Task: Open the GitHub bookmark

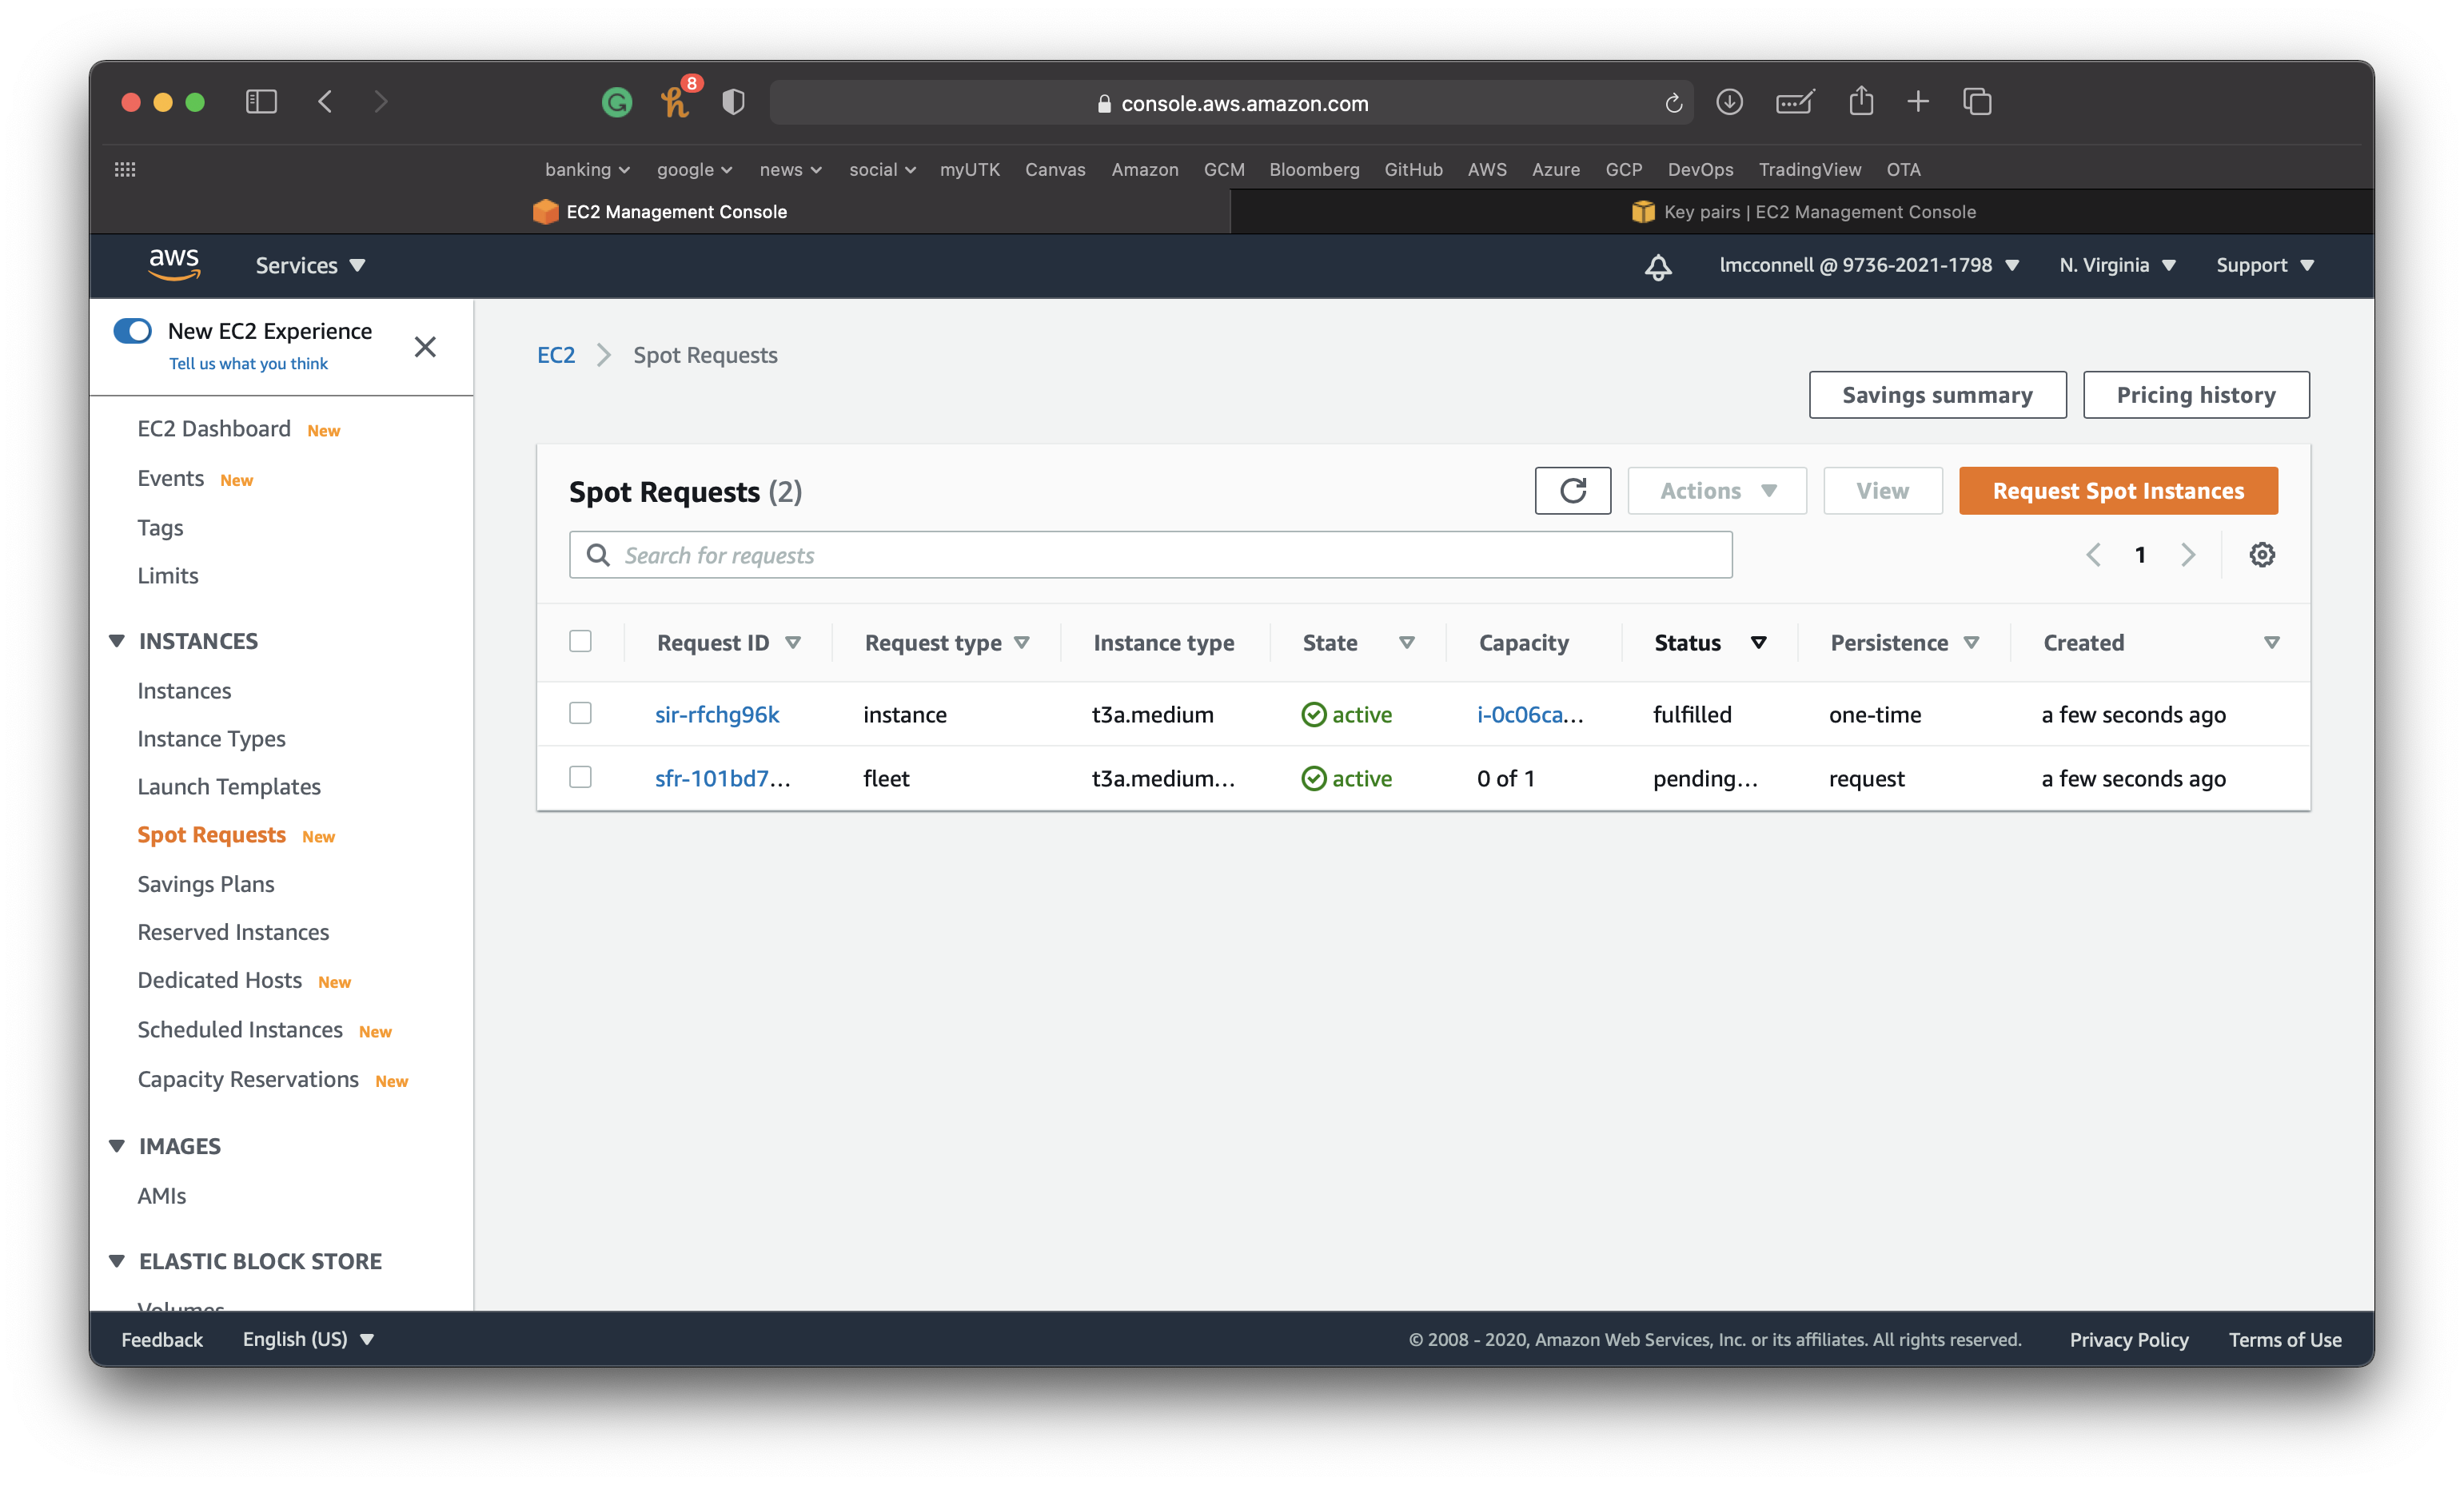Action: click(1413, 169)
